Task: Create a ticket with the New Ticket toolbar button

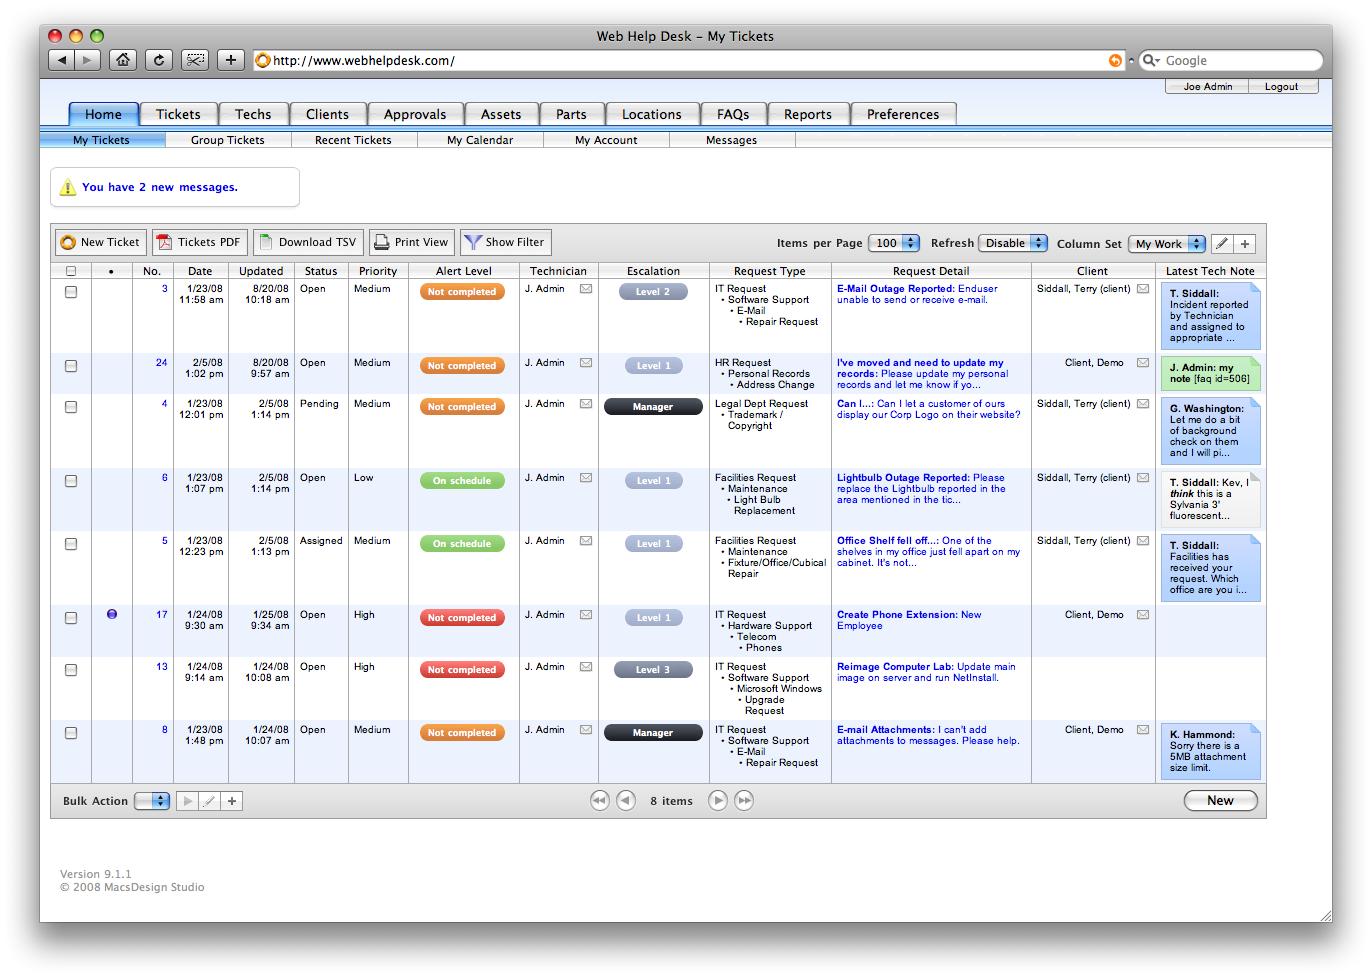Action: pyautogui.click(x=101, y=242)
